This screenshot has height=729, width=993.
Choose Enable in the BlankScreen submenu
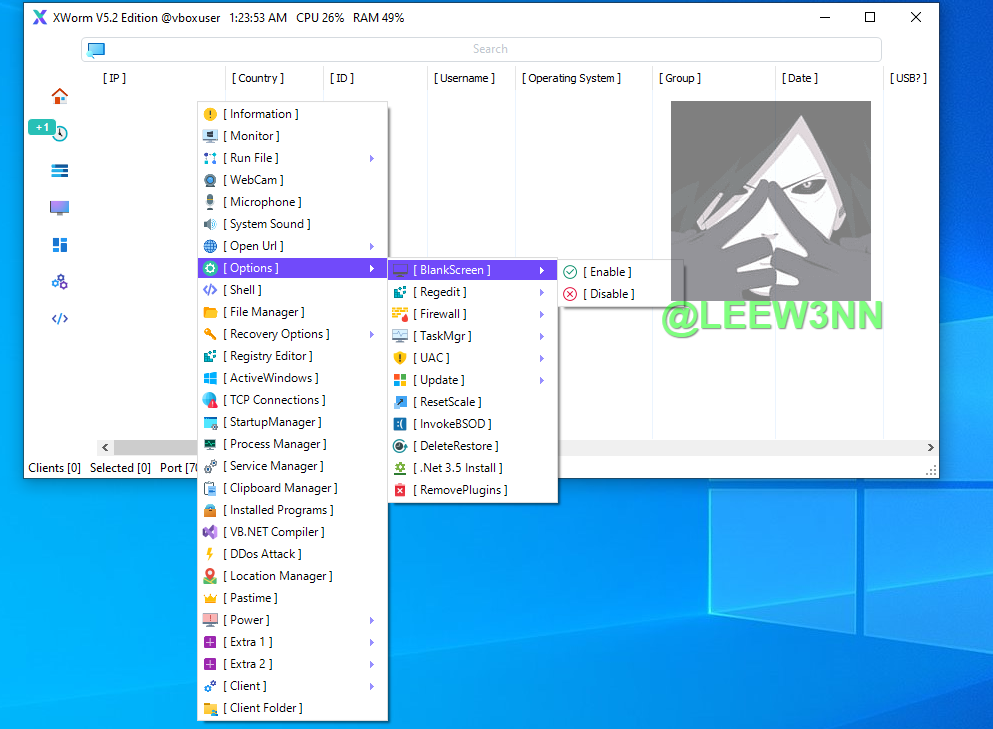(x=607, y=272)
